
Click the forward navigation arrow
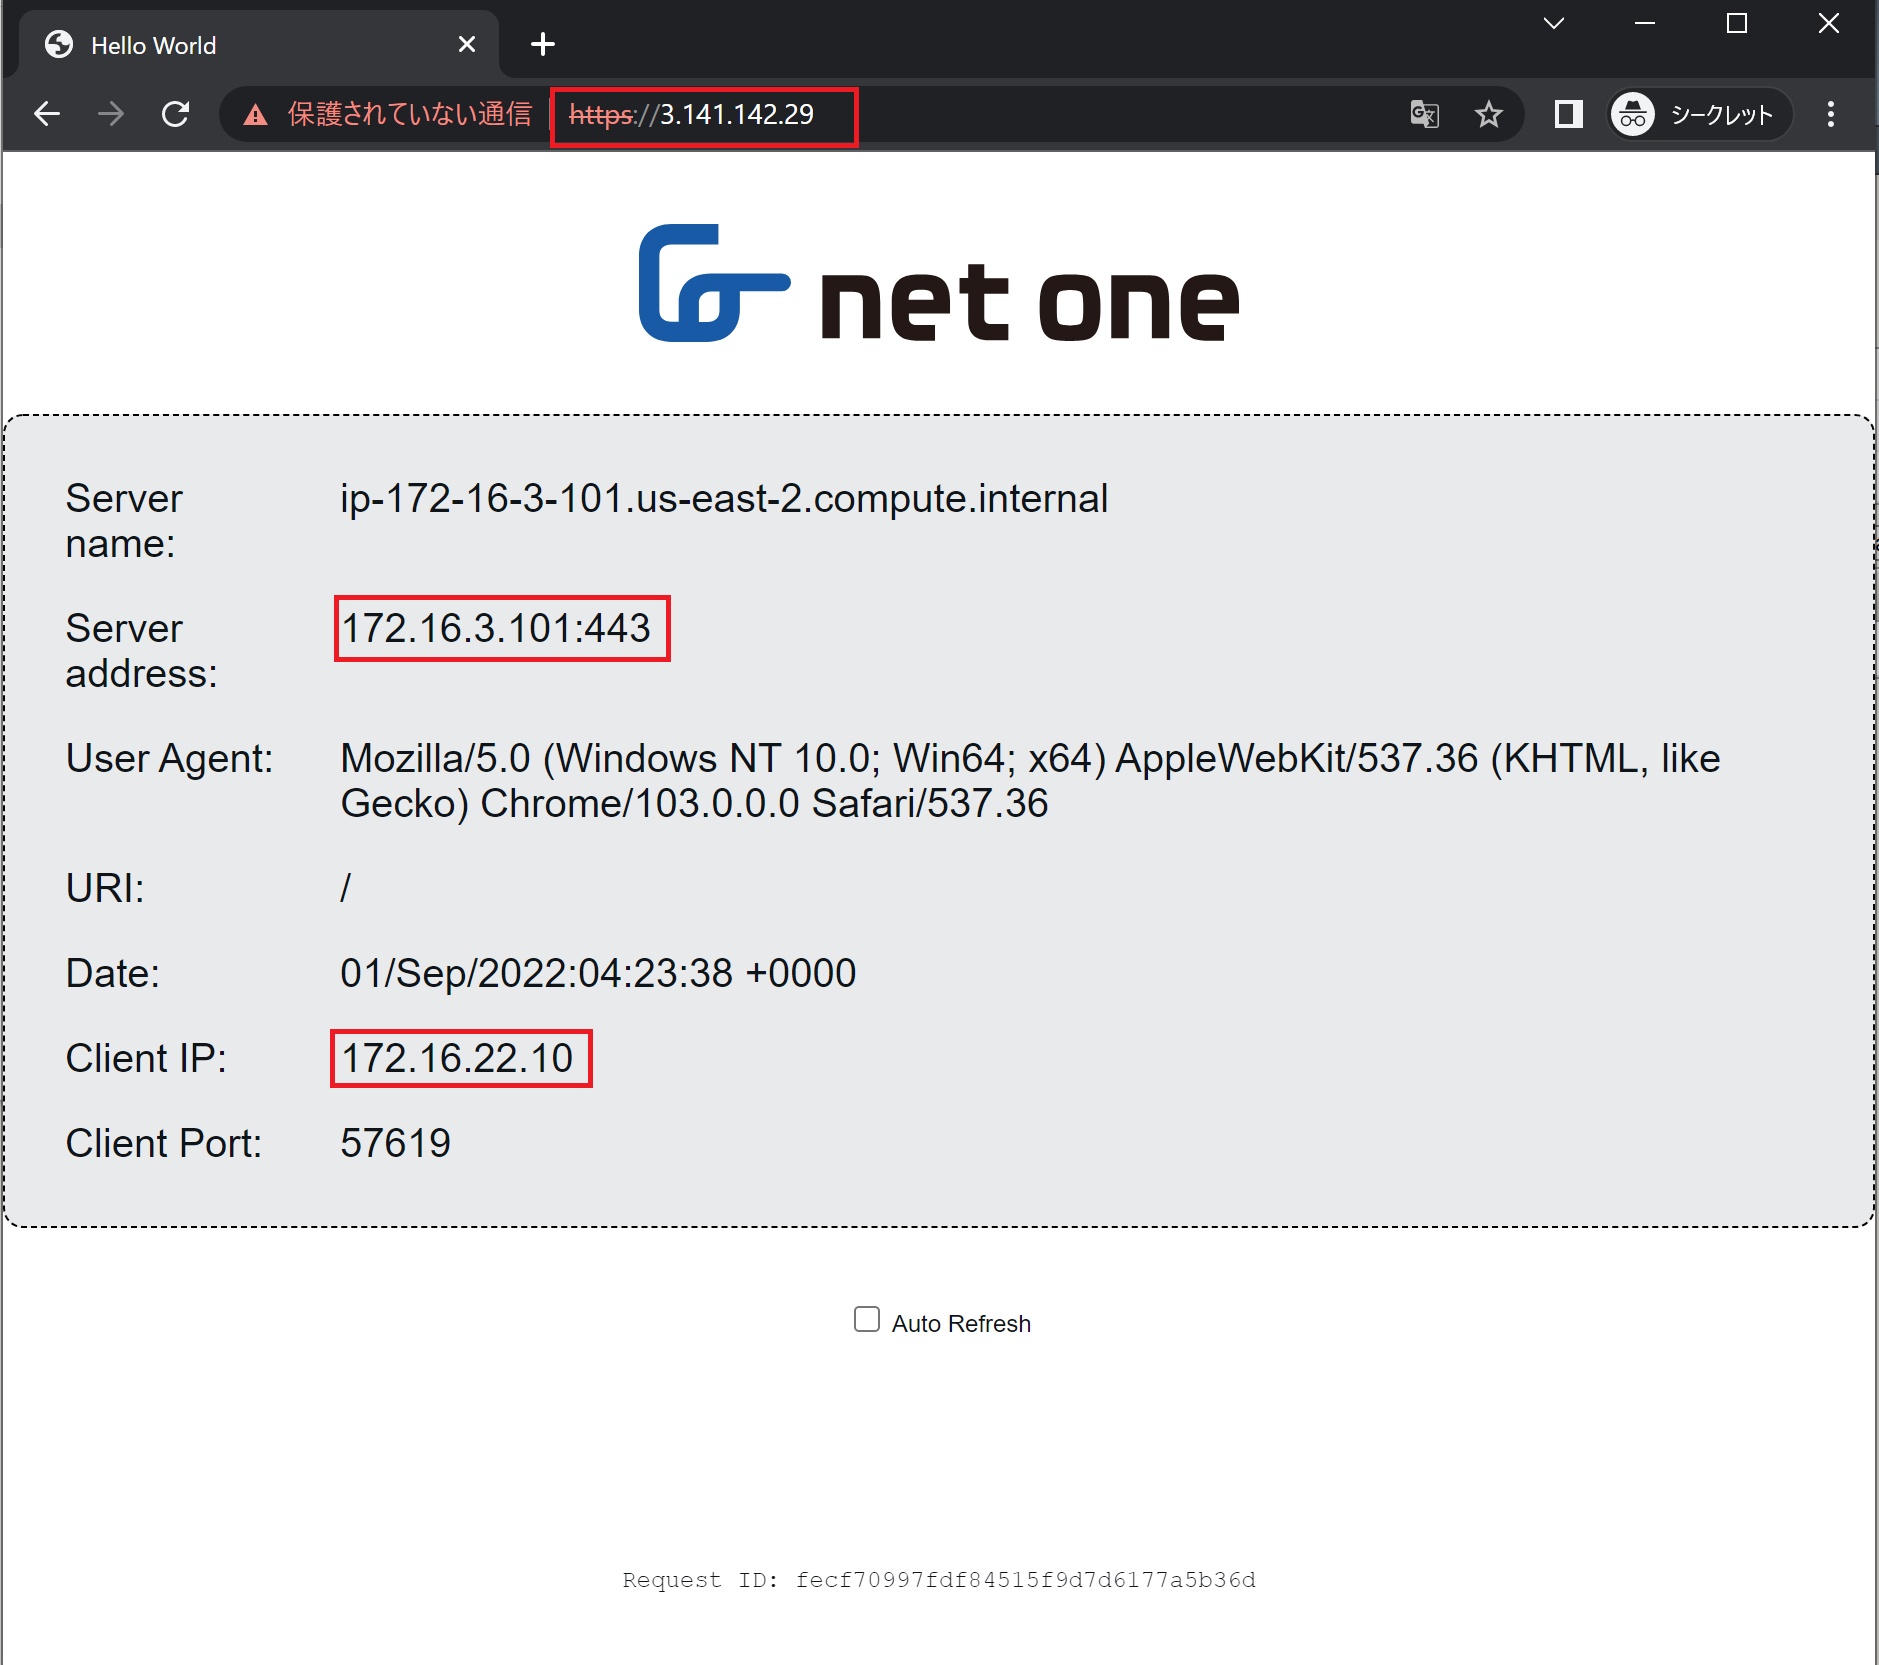coord(111,114)
